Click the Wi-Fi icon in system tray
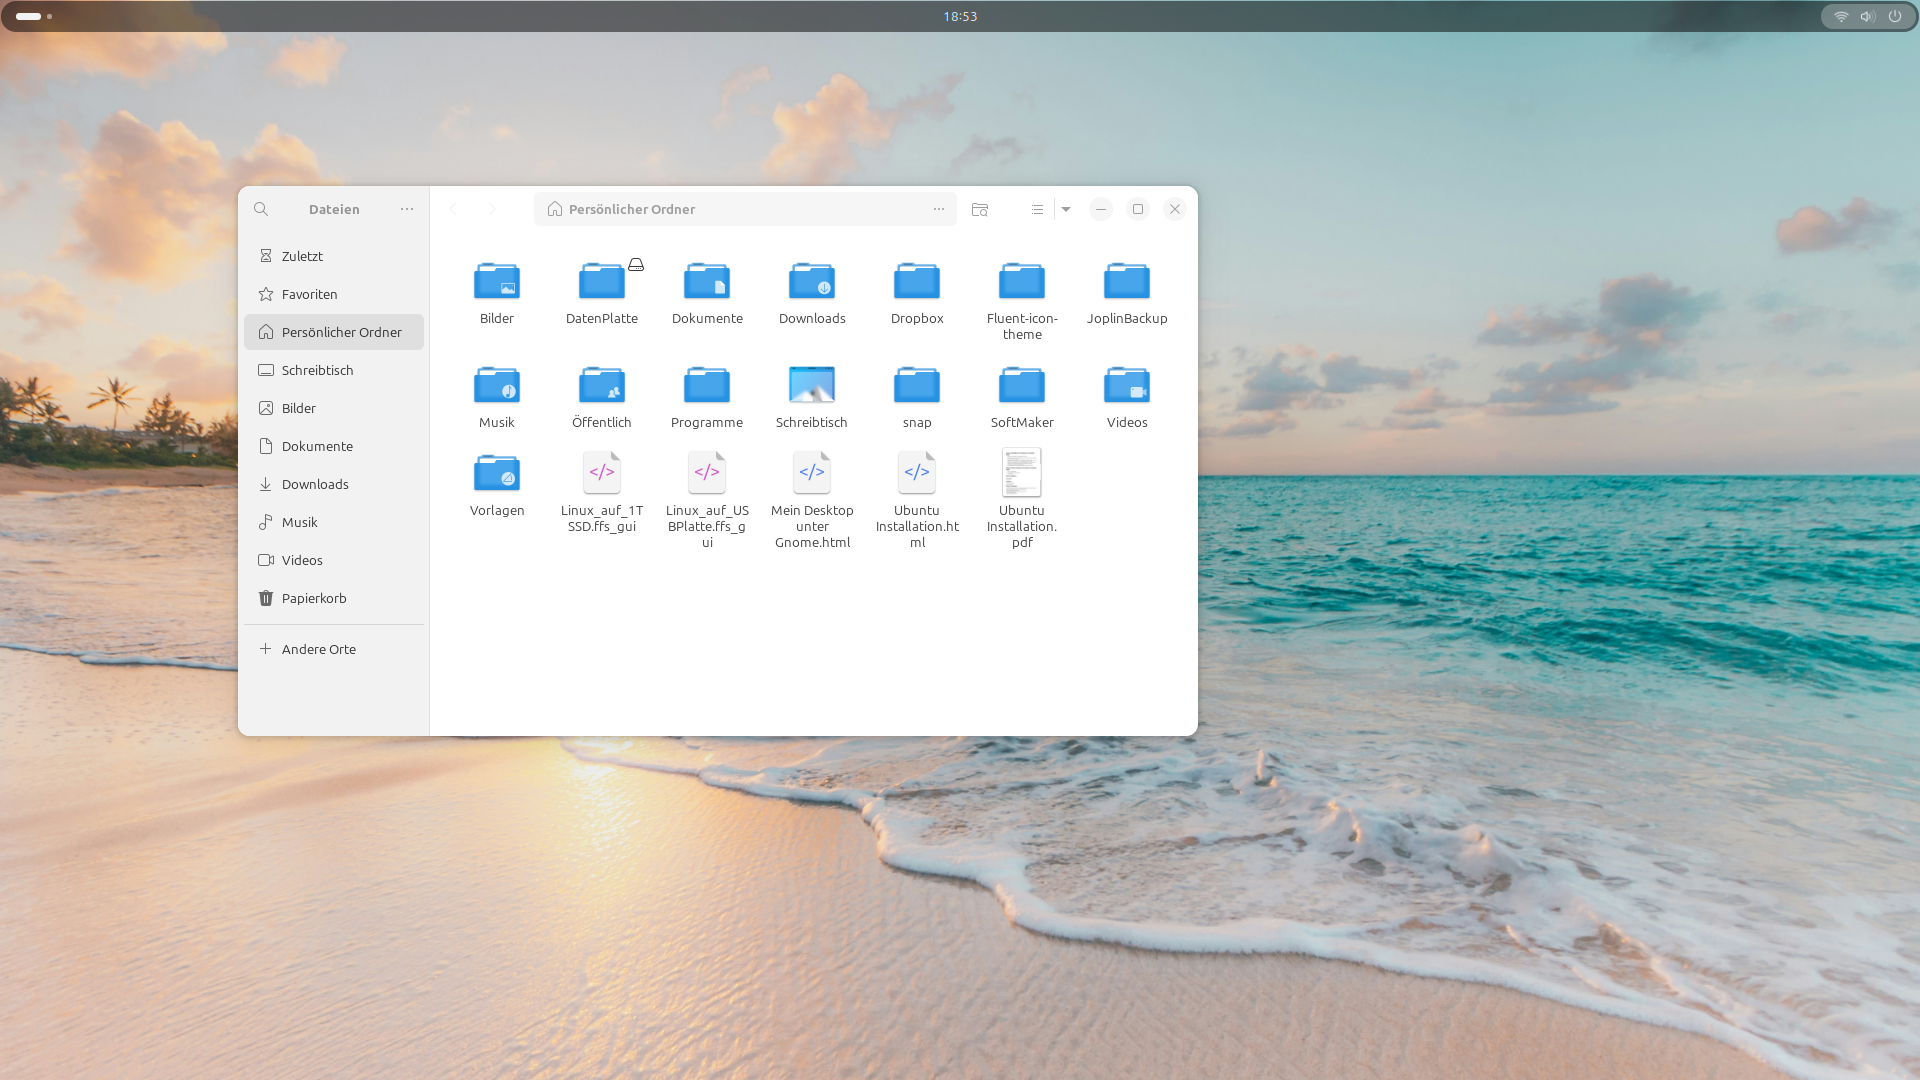 coord(1841,16)
